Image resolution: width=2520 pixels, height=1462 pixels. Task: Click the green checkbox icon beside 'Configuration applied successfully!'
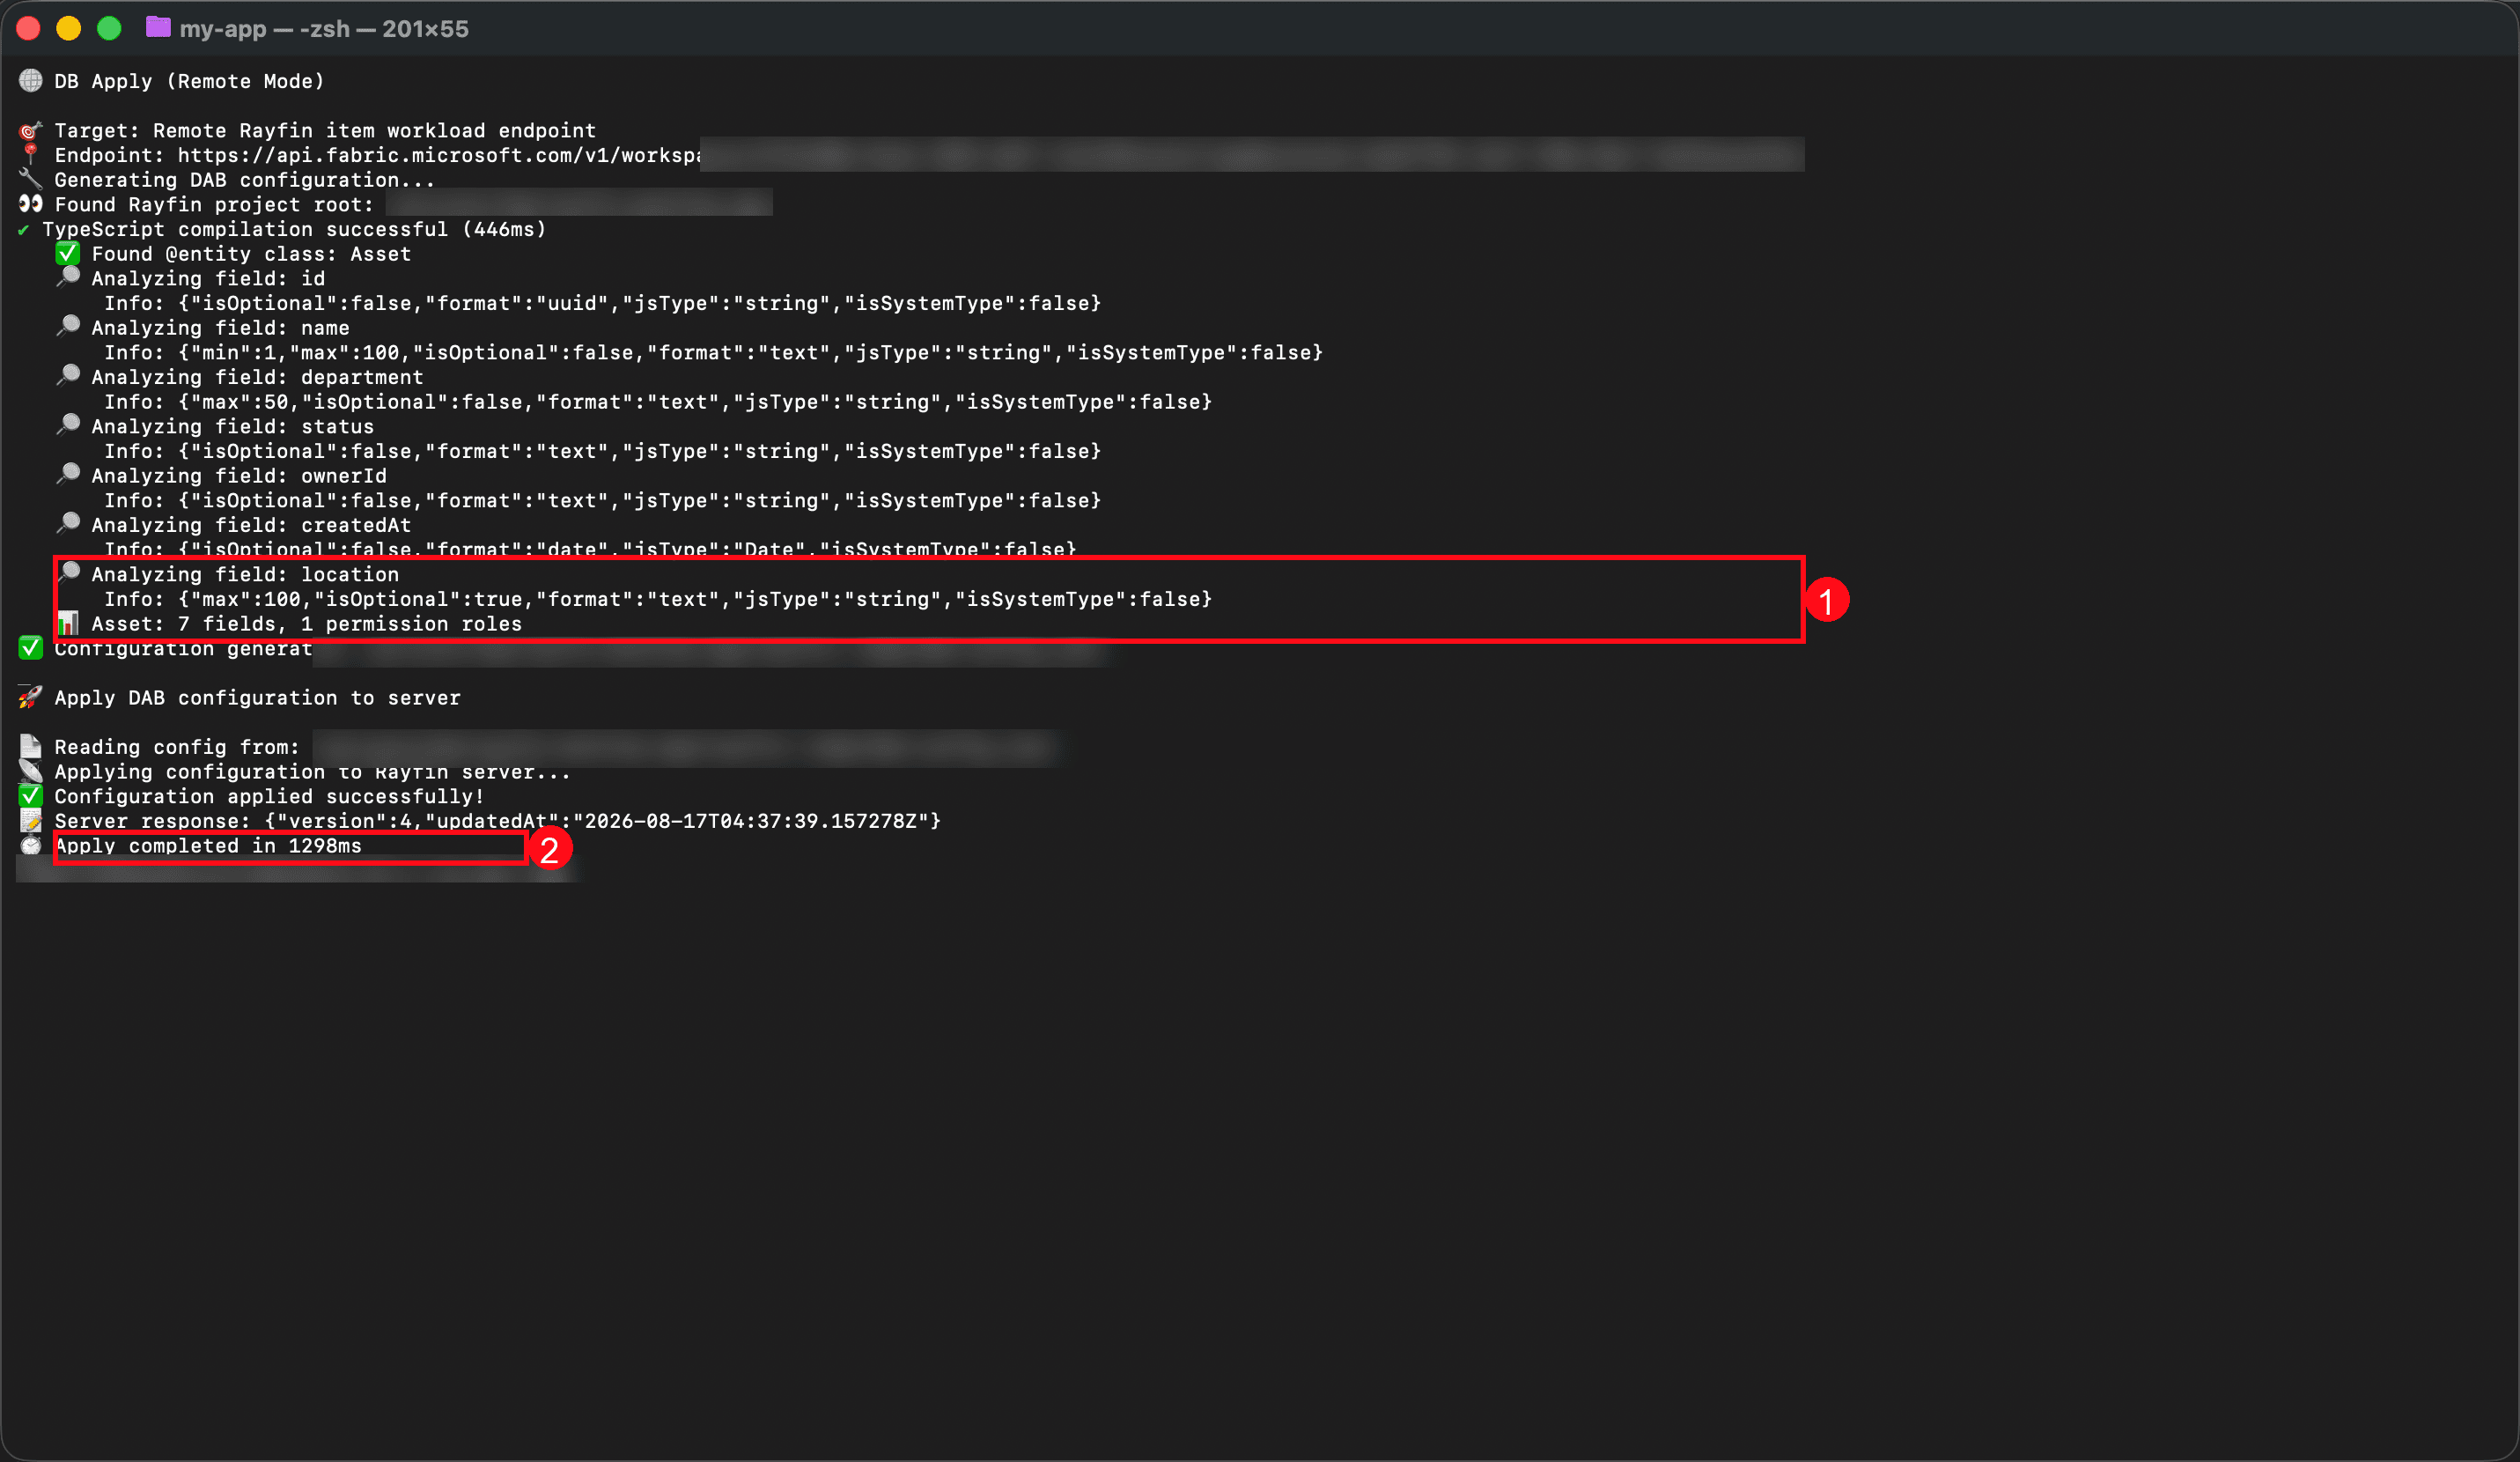click(31, 796)
